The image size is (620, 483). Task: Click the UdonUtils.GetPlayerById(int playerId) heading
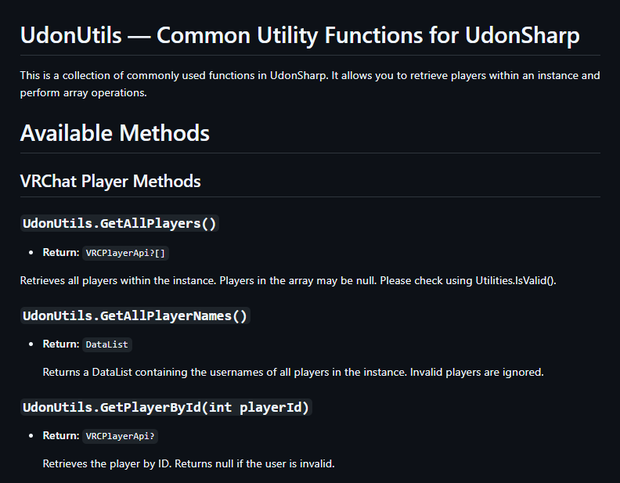[166, 407]
